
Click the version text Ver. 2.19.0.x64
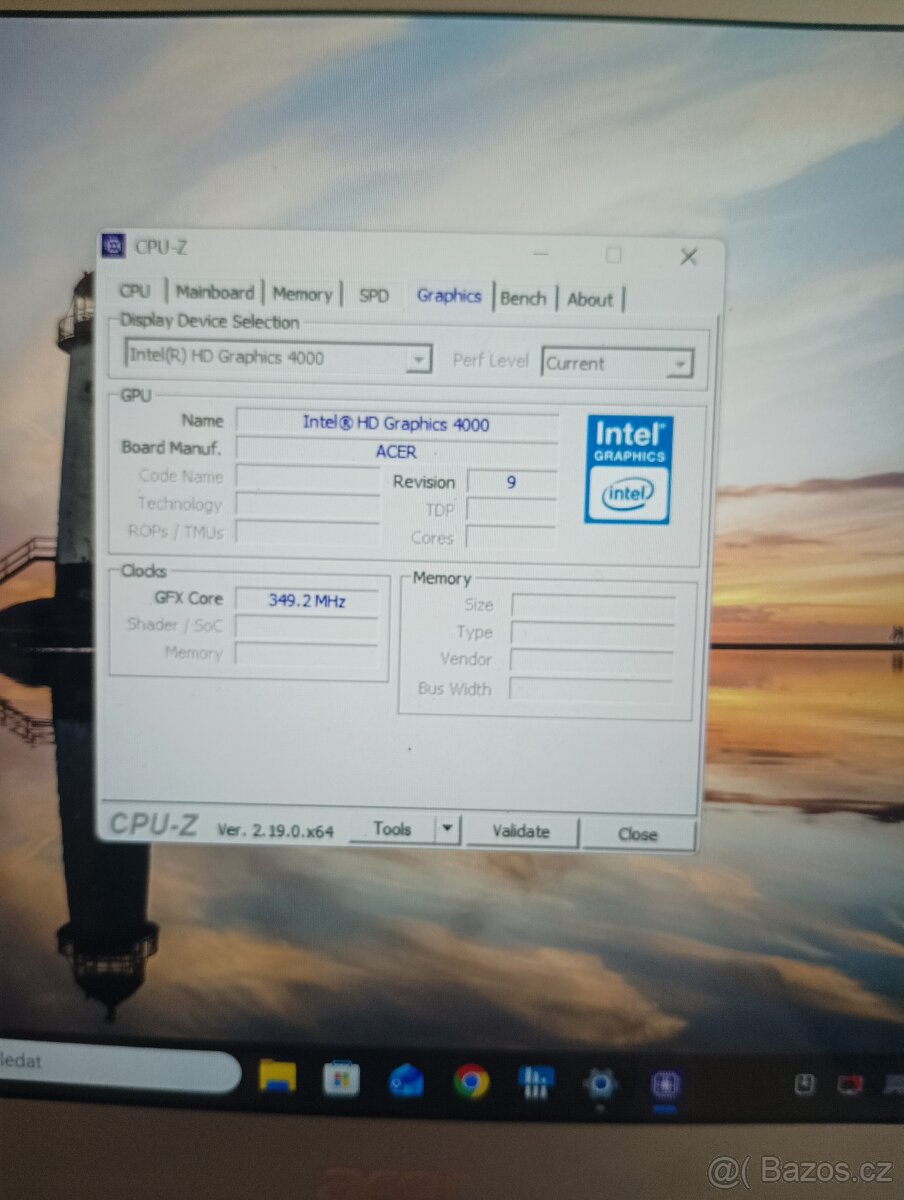tap(275, 830)
